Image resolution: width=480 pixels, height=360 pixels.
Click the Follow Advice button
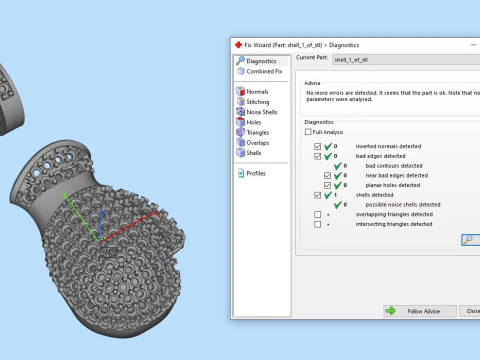tap(420, 311)
